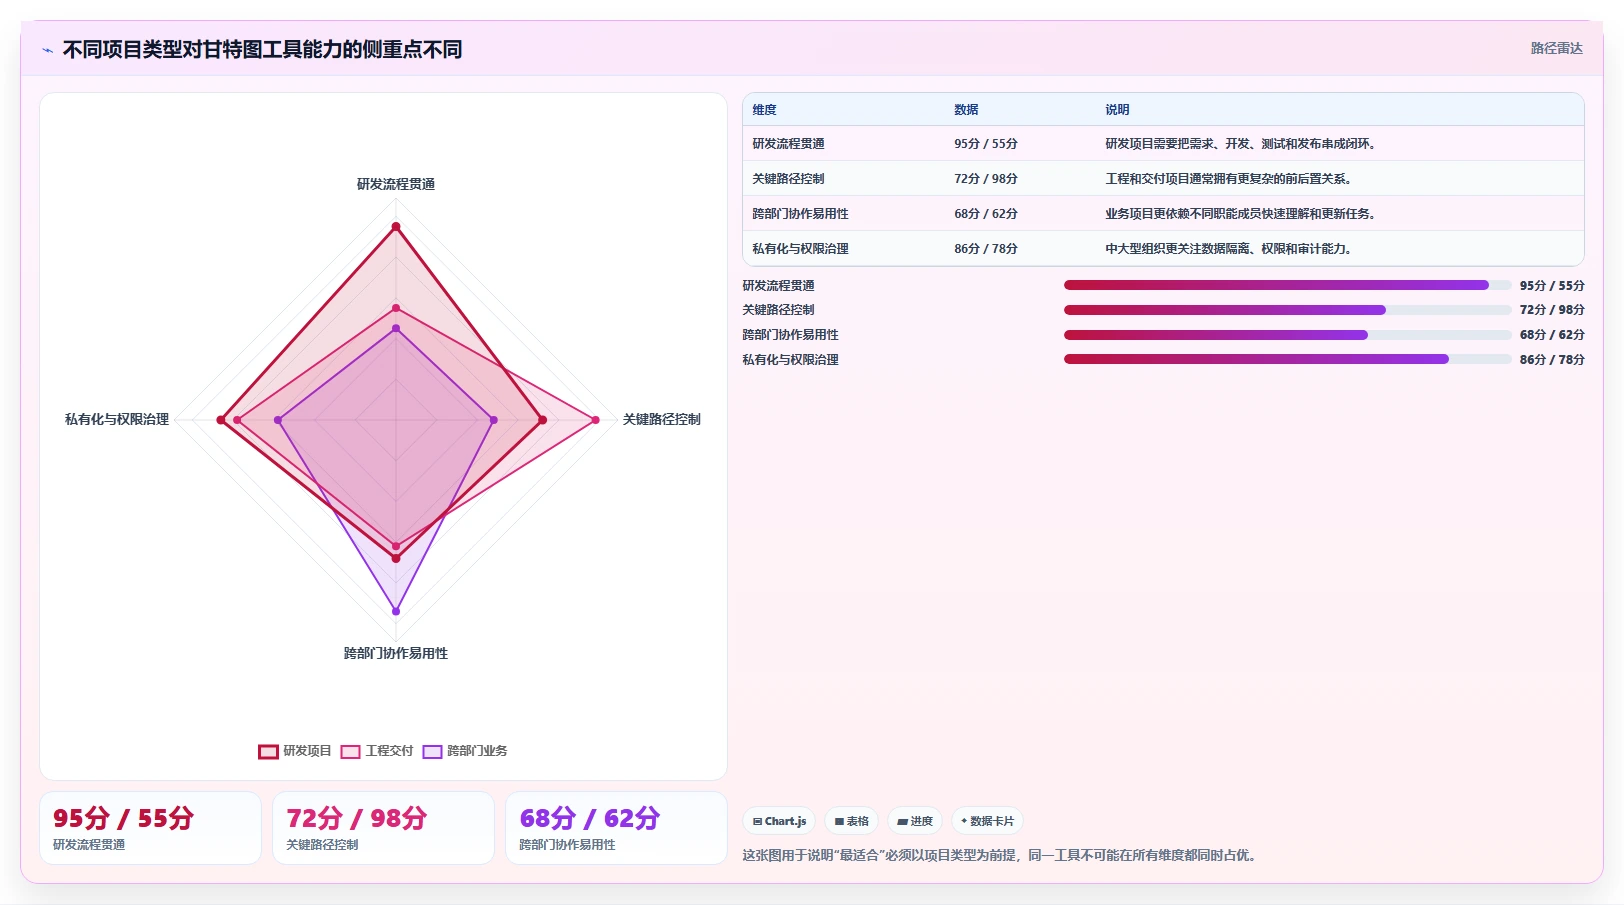
Task: Click the 跨部门协作易用性 progress bar
Action: 1288,335
